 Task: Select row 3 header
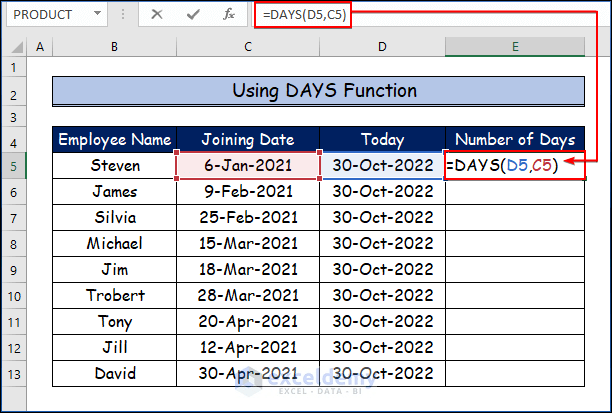click(x=14, y=117)
